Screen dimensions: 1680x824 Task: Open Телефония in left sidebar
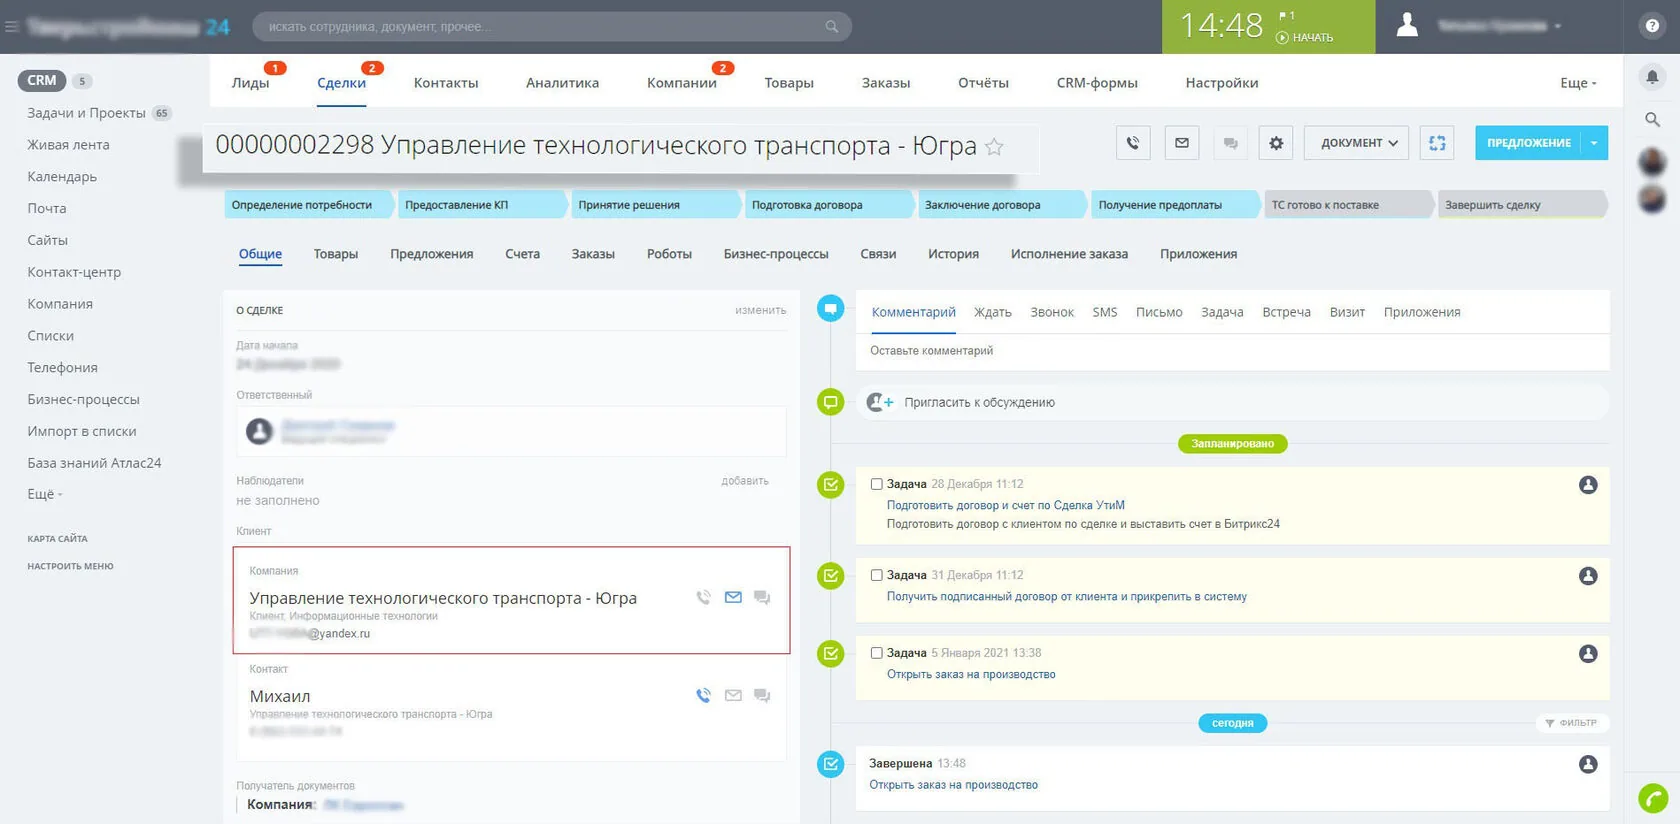(x=62, y=367)
